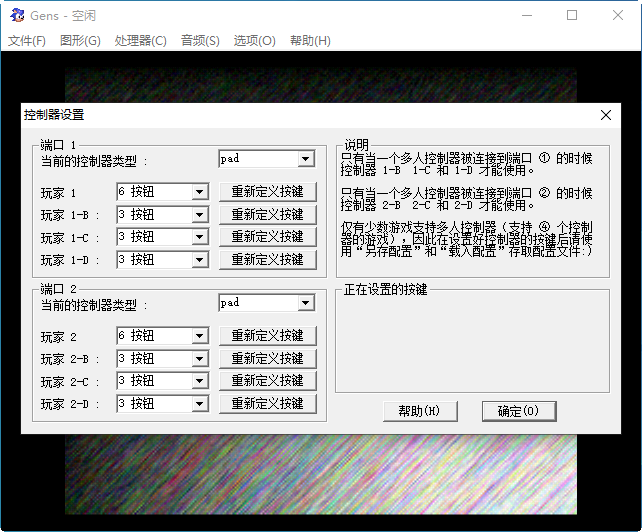Open the 图形(G) menu

point(80,41)
